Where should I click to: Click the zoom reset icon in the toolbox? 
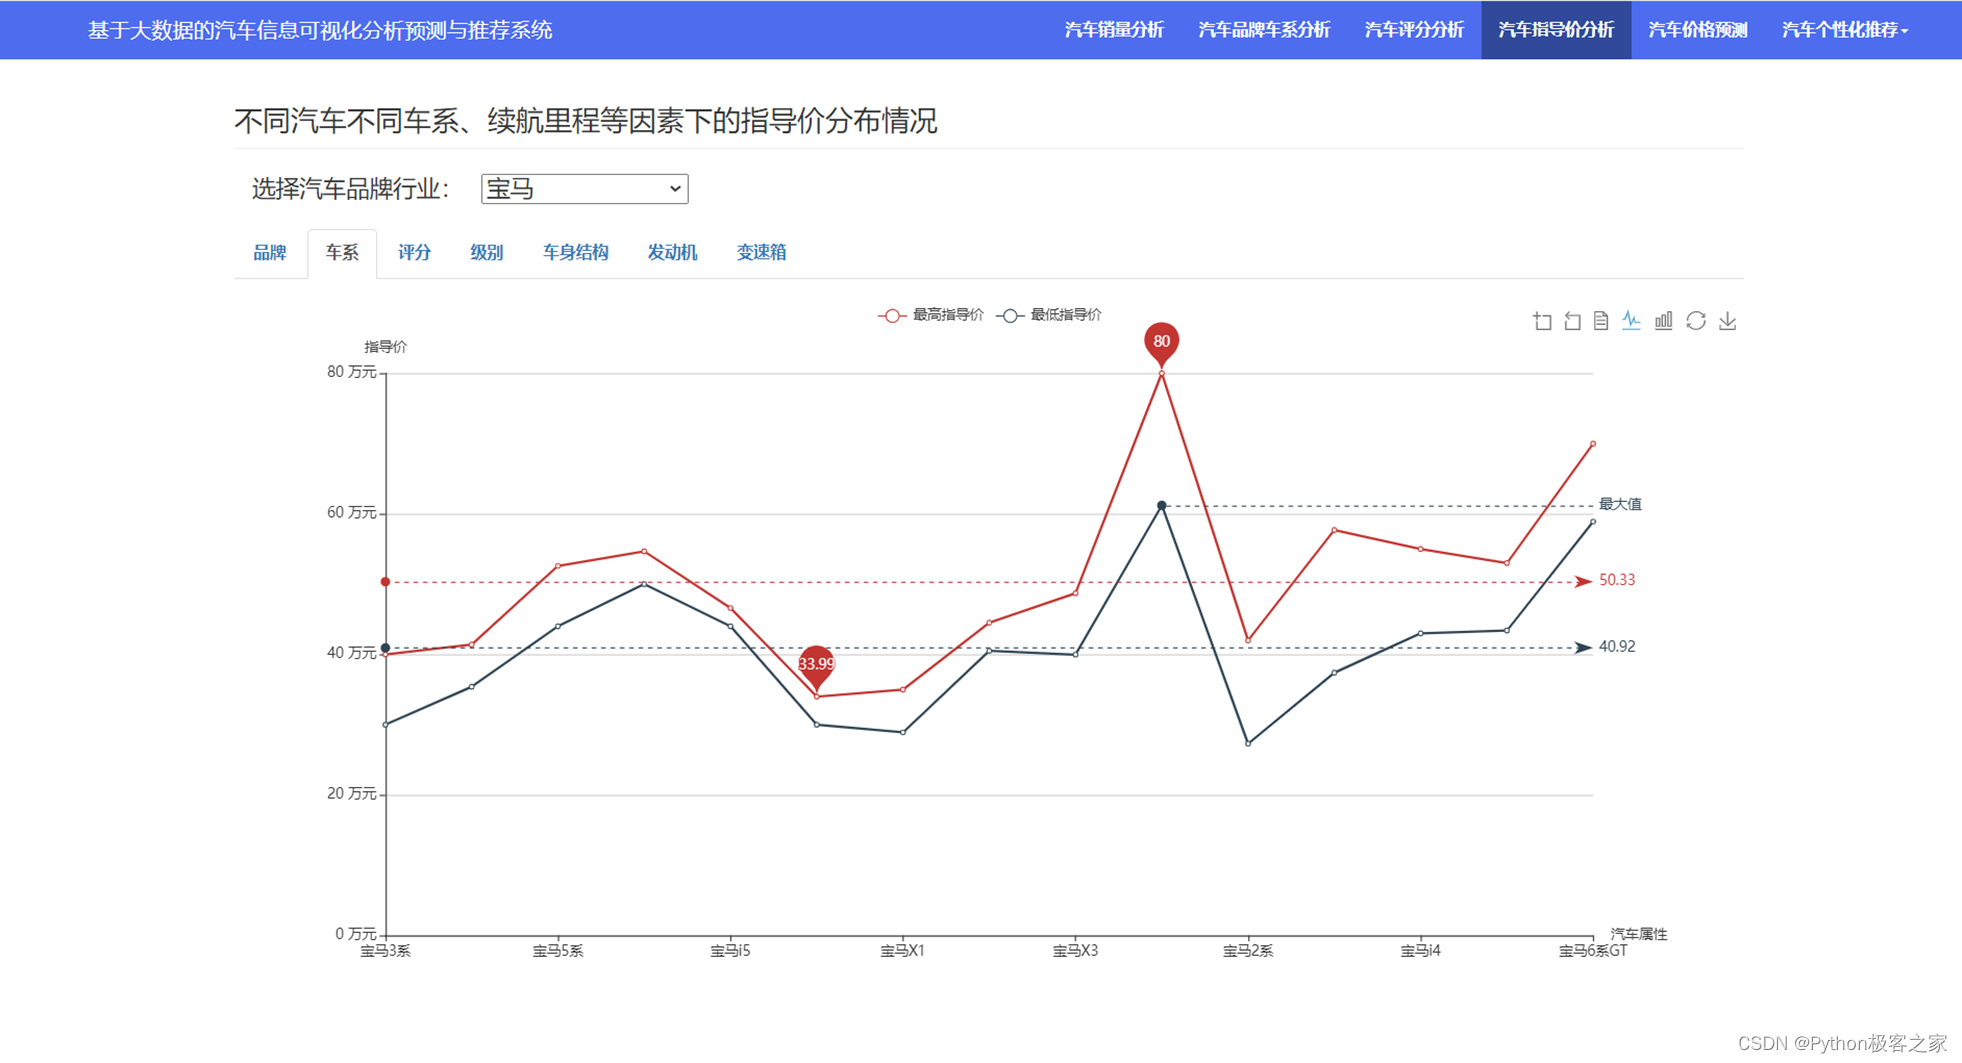coord(1572,321)
